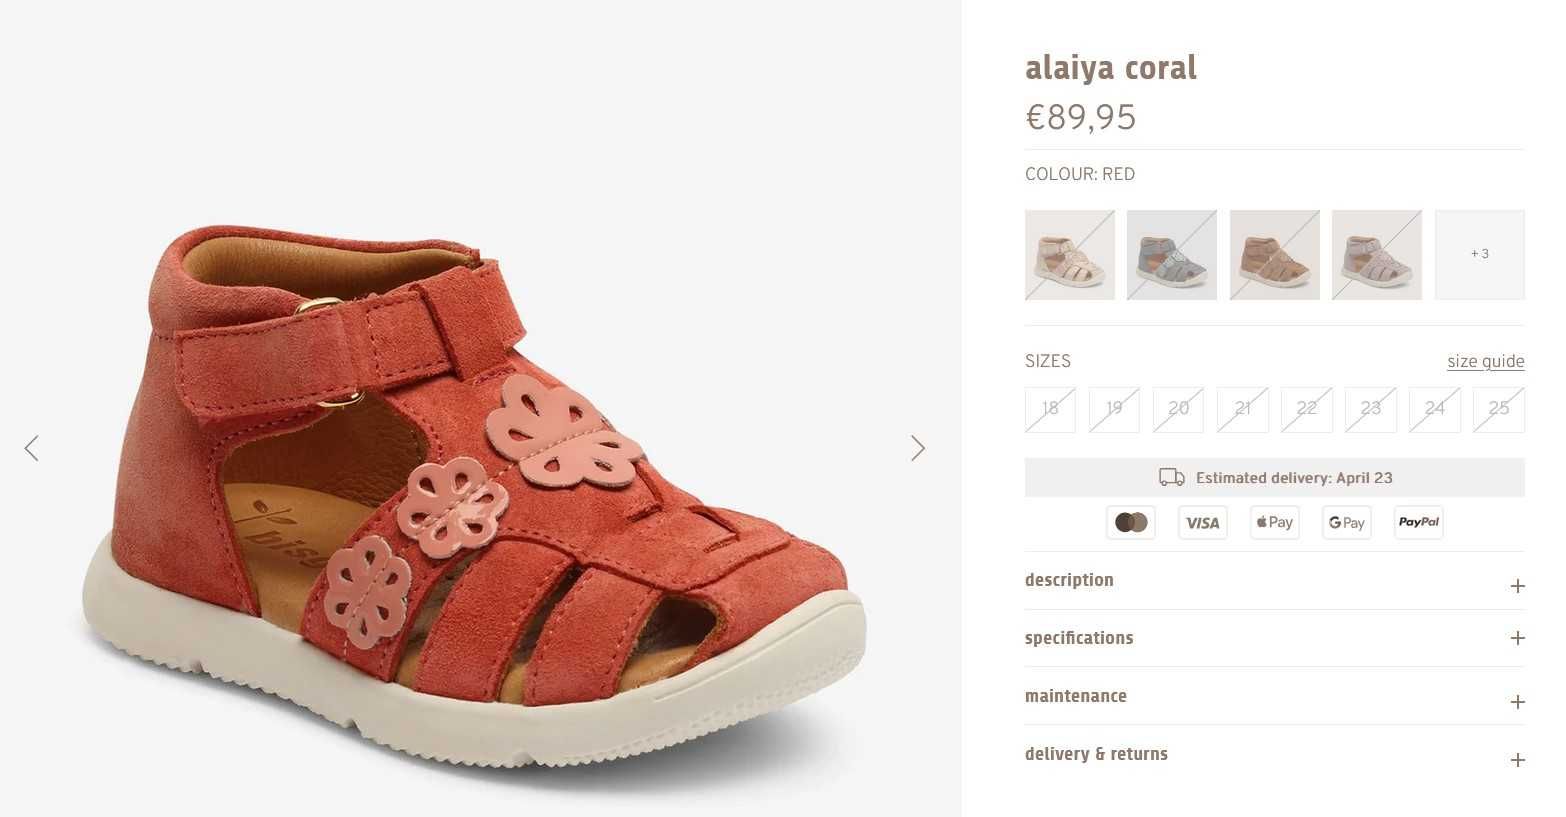This screenshot has height=817, width=1566.
Task: Click the delivery truck icon
Action: tap(1172, 477)
